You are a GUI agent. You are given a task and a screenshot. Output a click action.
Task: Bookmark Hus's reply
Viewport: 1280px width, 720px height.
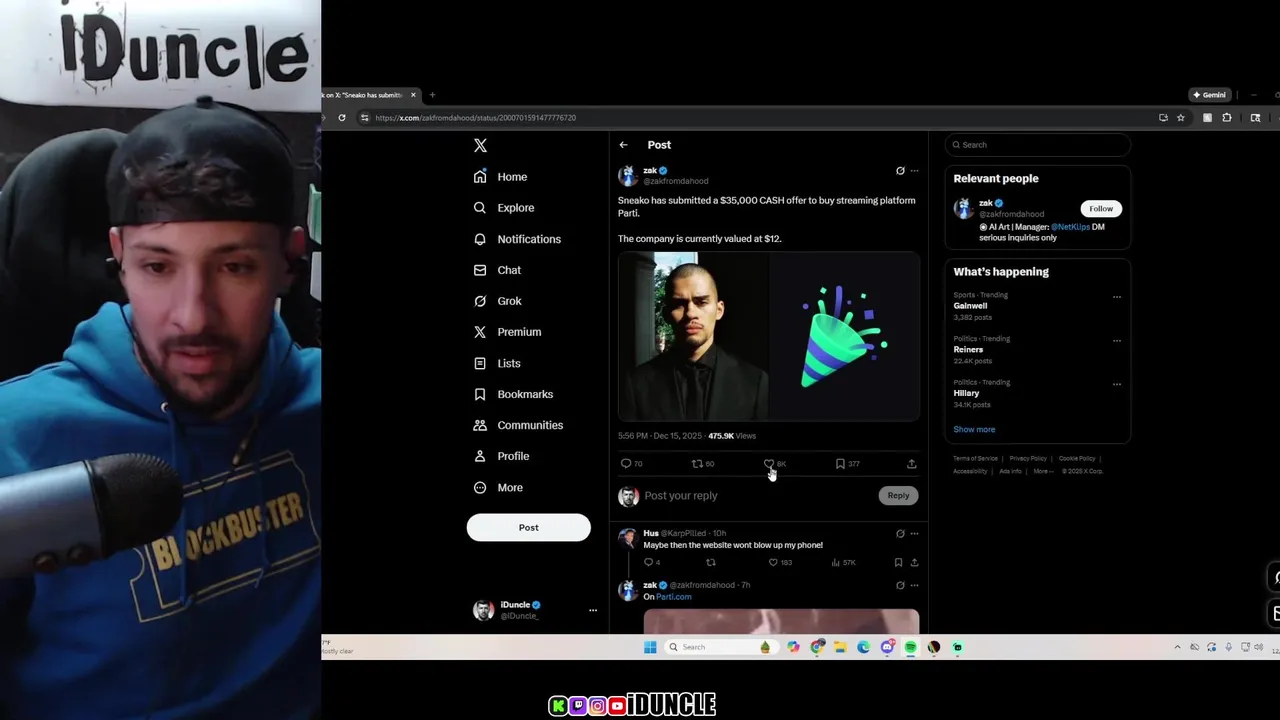[x=898, y=562]
